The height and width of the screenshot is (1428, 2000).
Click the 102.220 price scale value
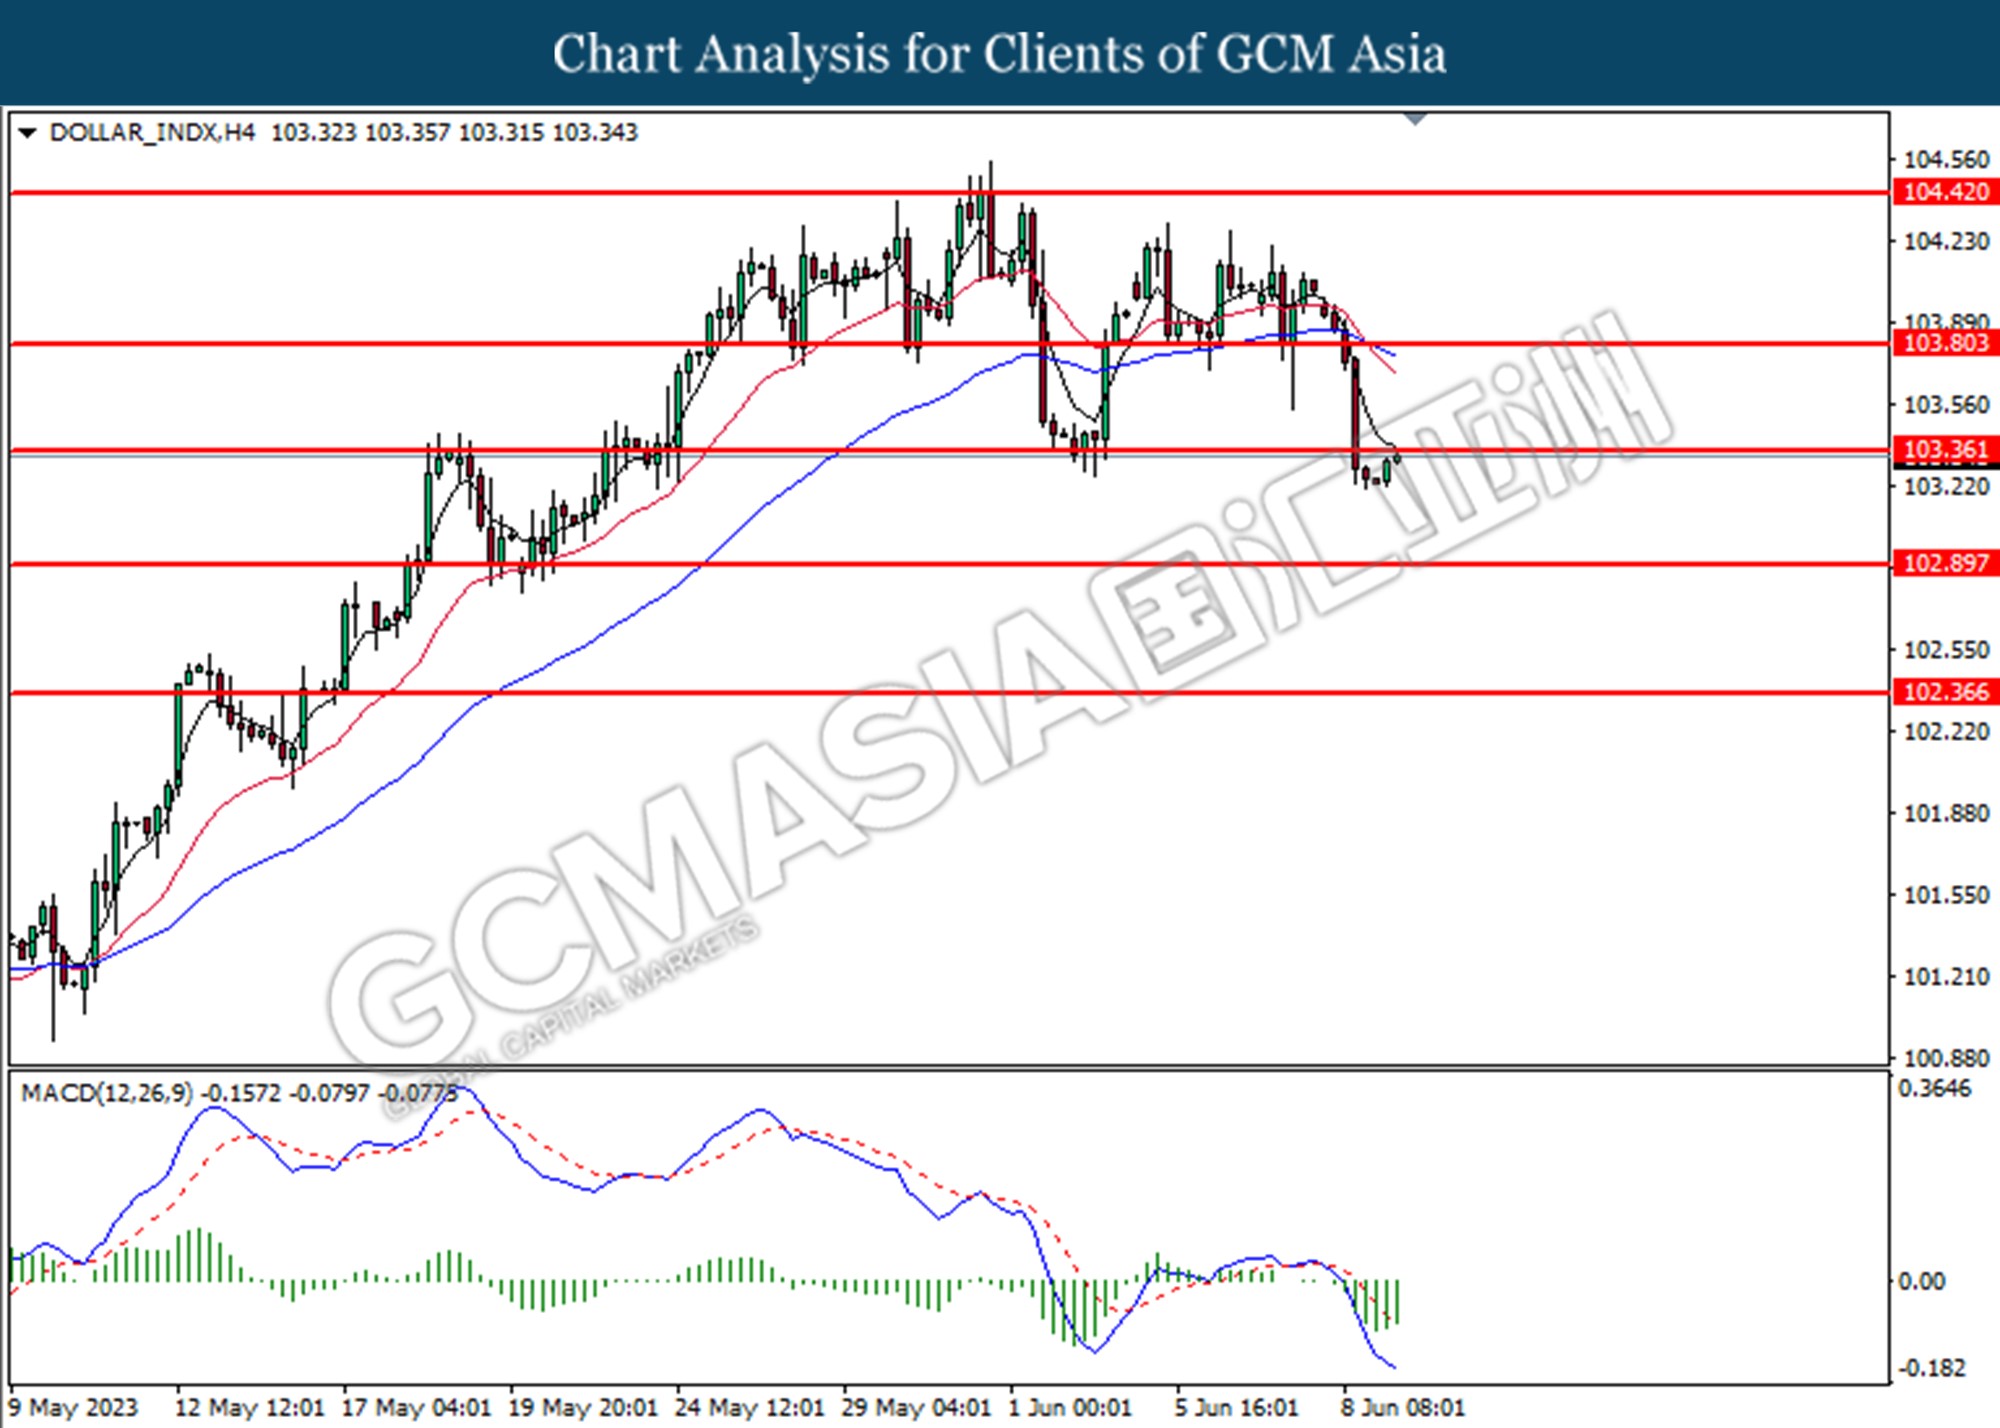coord(1946,731)
